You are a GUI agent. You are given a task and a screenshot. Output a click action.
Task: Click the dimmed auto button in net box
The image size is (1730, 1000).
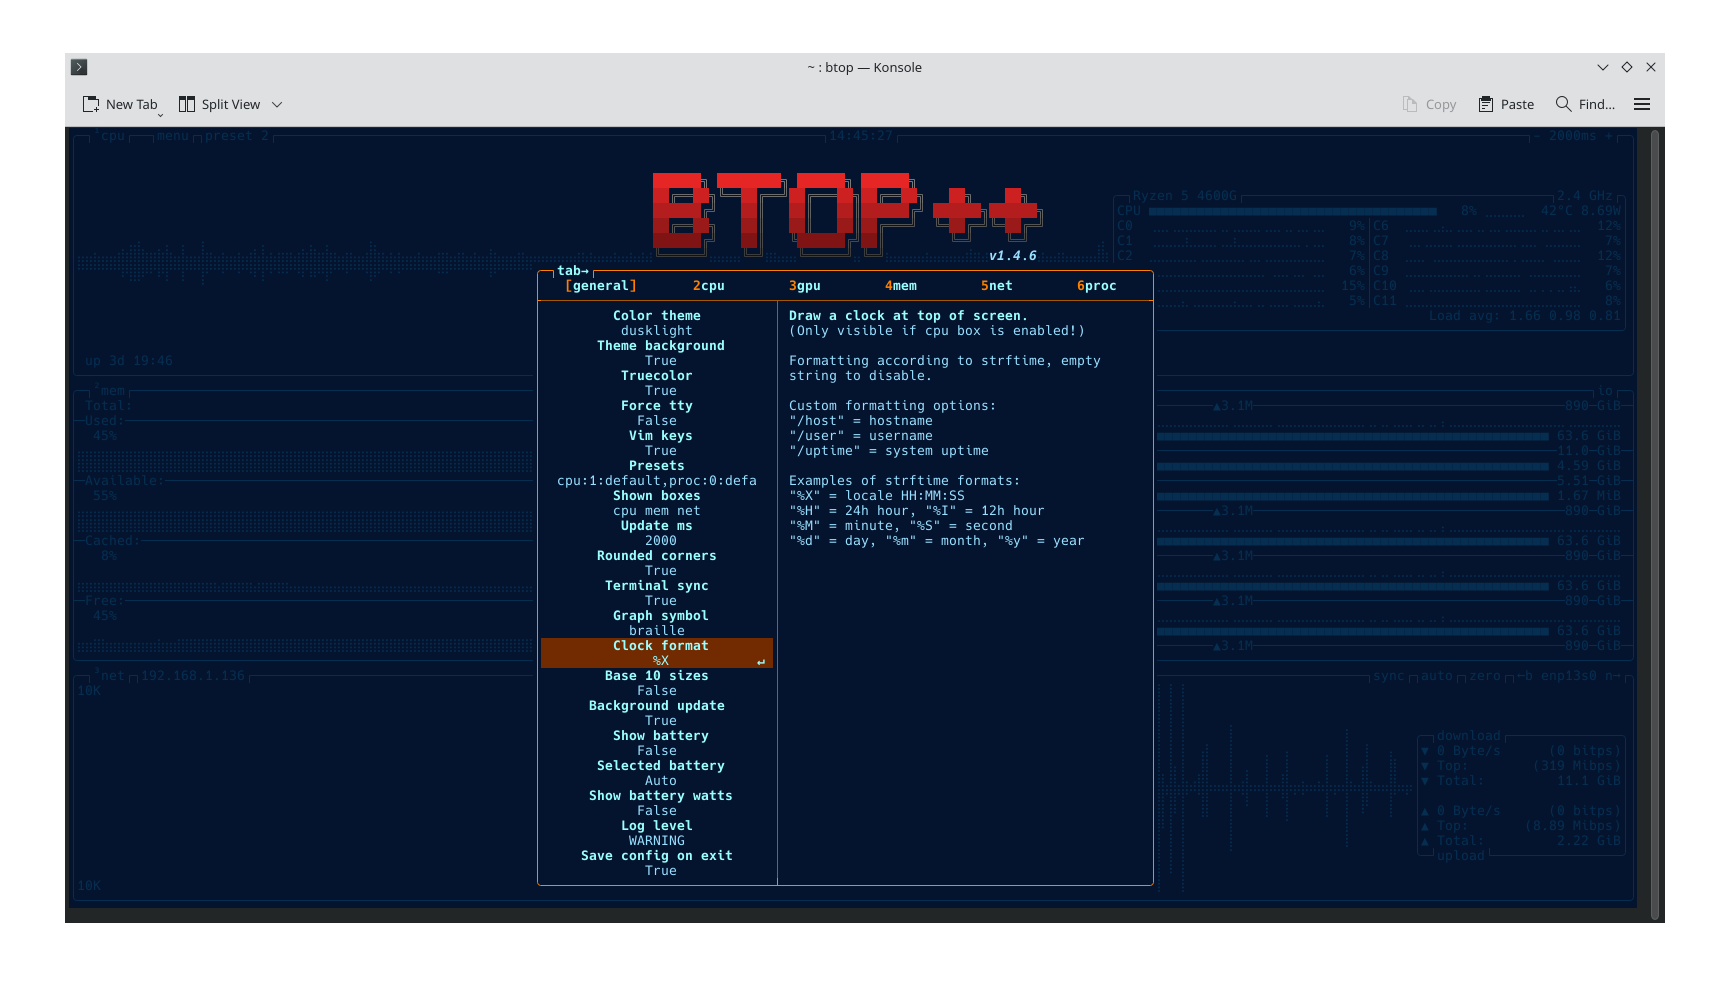click(1437, 676)
